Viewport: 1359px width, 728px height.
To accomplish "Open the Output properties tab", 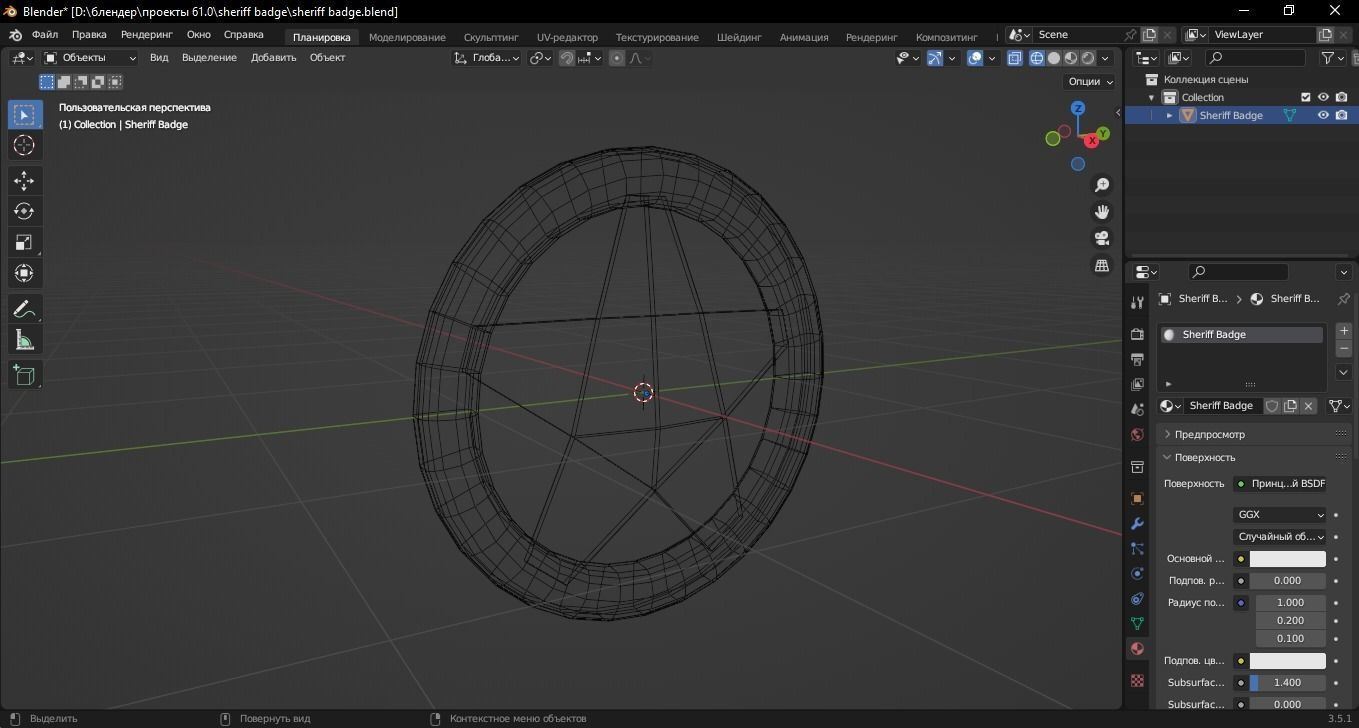I will pyautogui.click(x=1137, y=359).
